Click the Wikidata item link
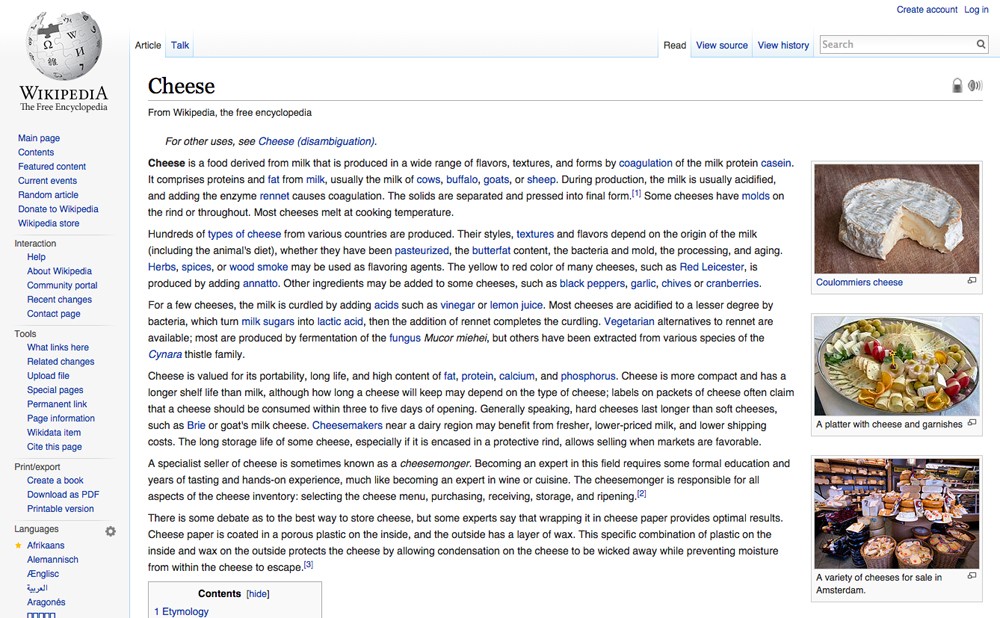The width and height of the screenshot is (1000, 618). [54, 432]
